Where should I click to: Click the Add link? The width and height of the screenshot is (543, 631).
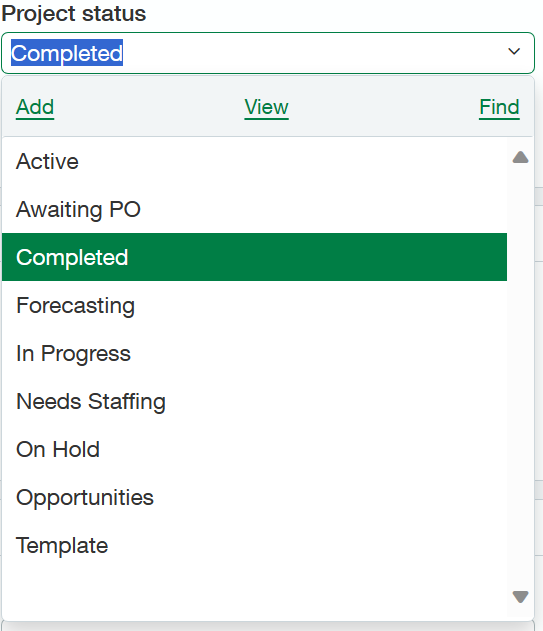point(35,107)
